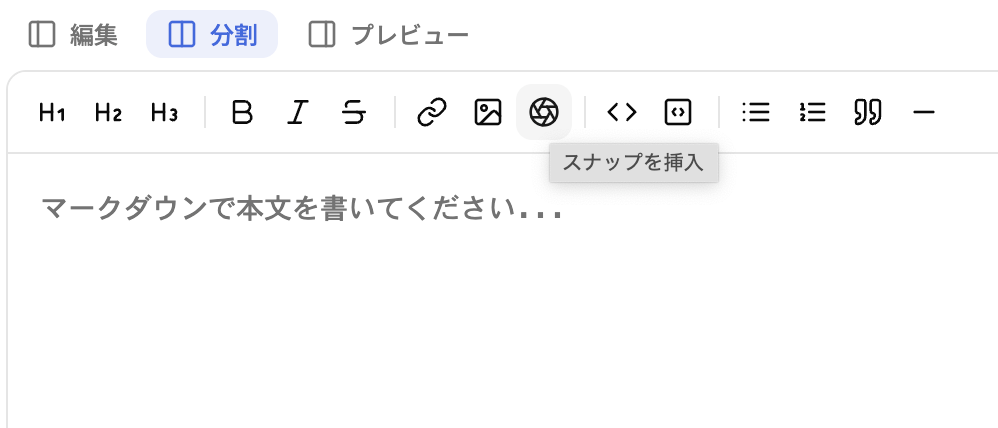Click the スナップを挿入 tooltip label
This screenshot has width=998, height=428.
[x=633, y=163]
